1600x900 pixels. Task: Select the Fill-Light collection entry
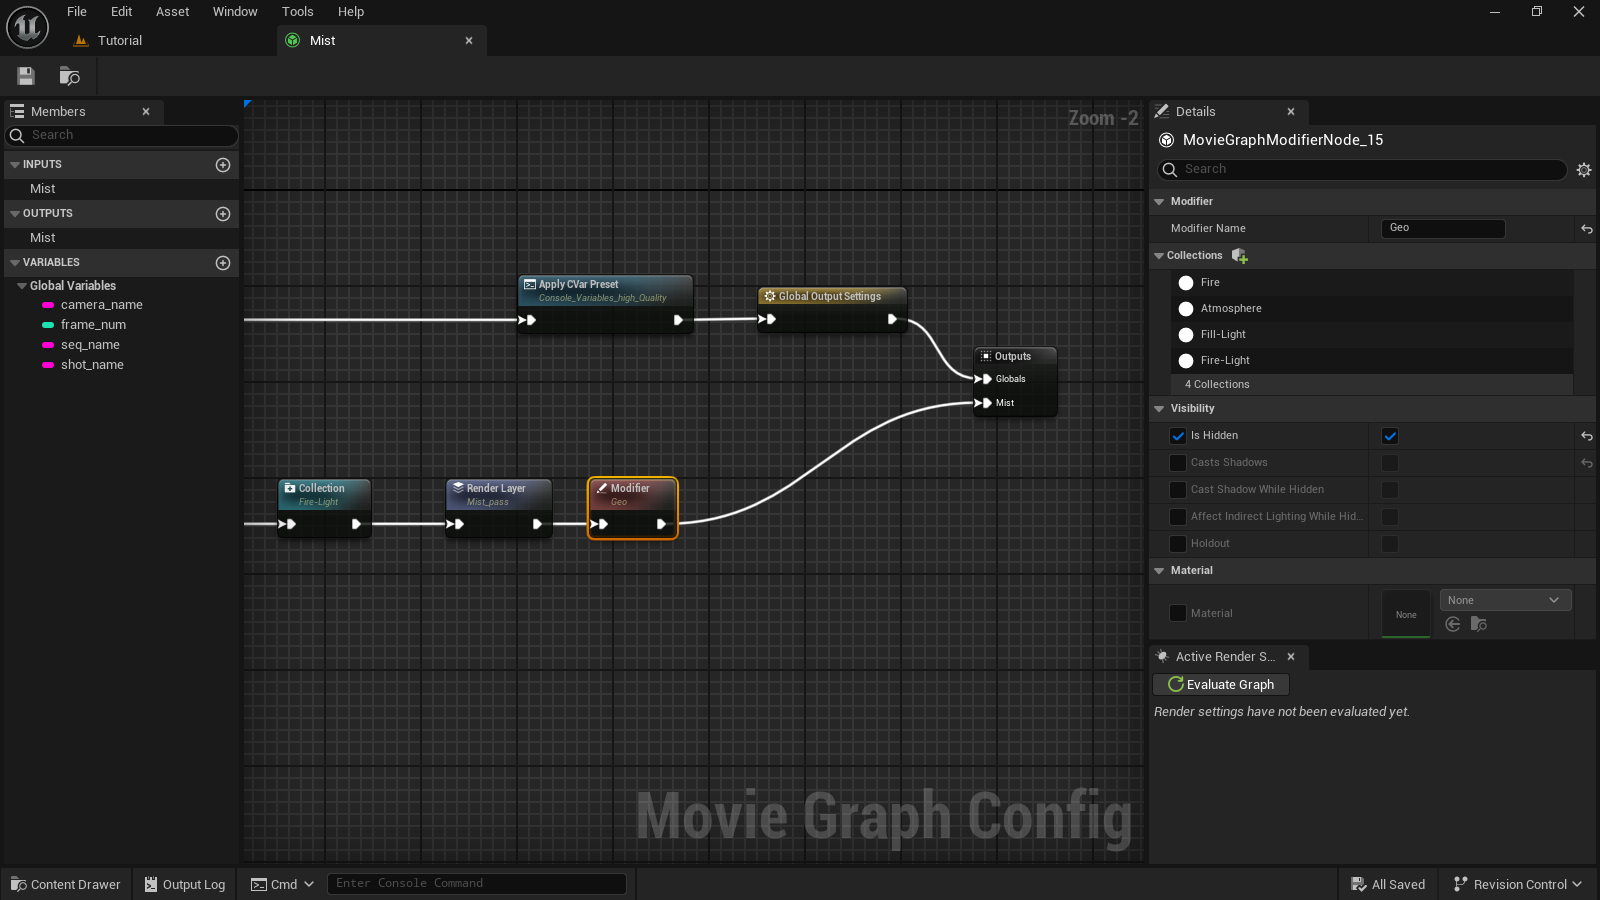pyautogui.click(x=1372, y=335)
